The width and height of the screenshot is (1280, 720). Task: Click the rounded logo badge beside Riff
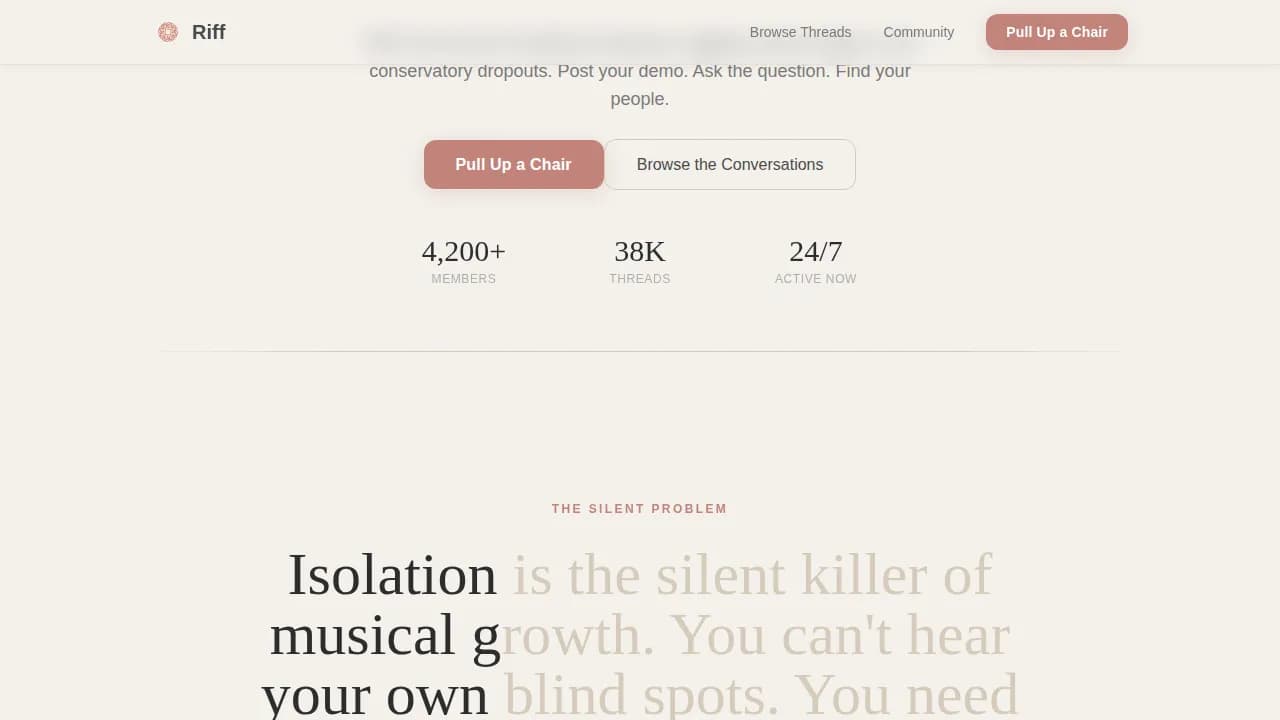(167, 31)
